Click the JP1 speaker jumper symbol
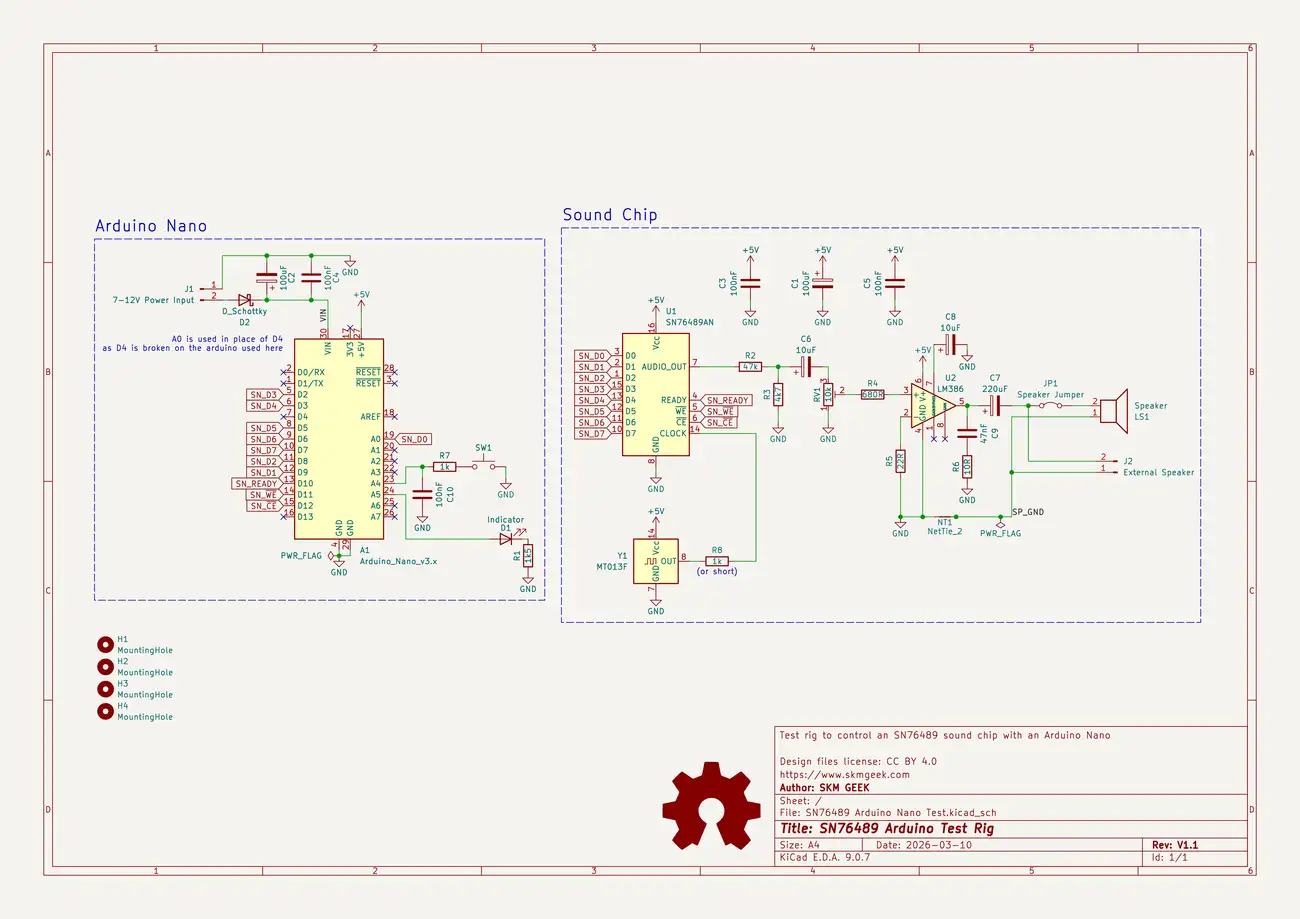The width and height of the screenshot is (1300, 919). click(1049, 405)
